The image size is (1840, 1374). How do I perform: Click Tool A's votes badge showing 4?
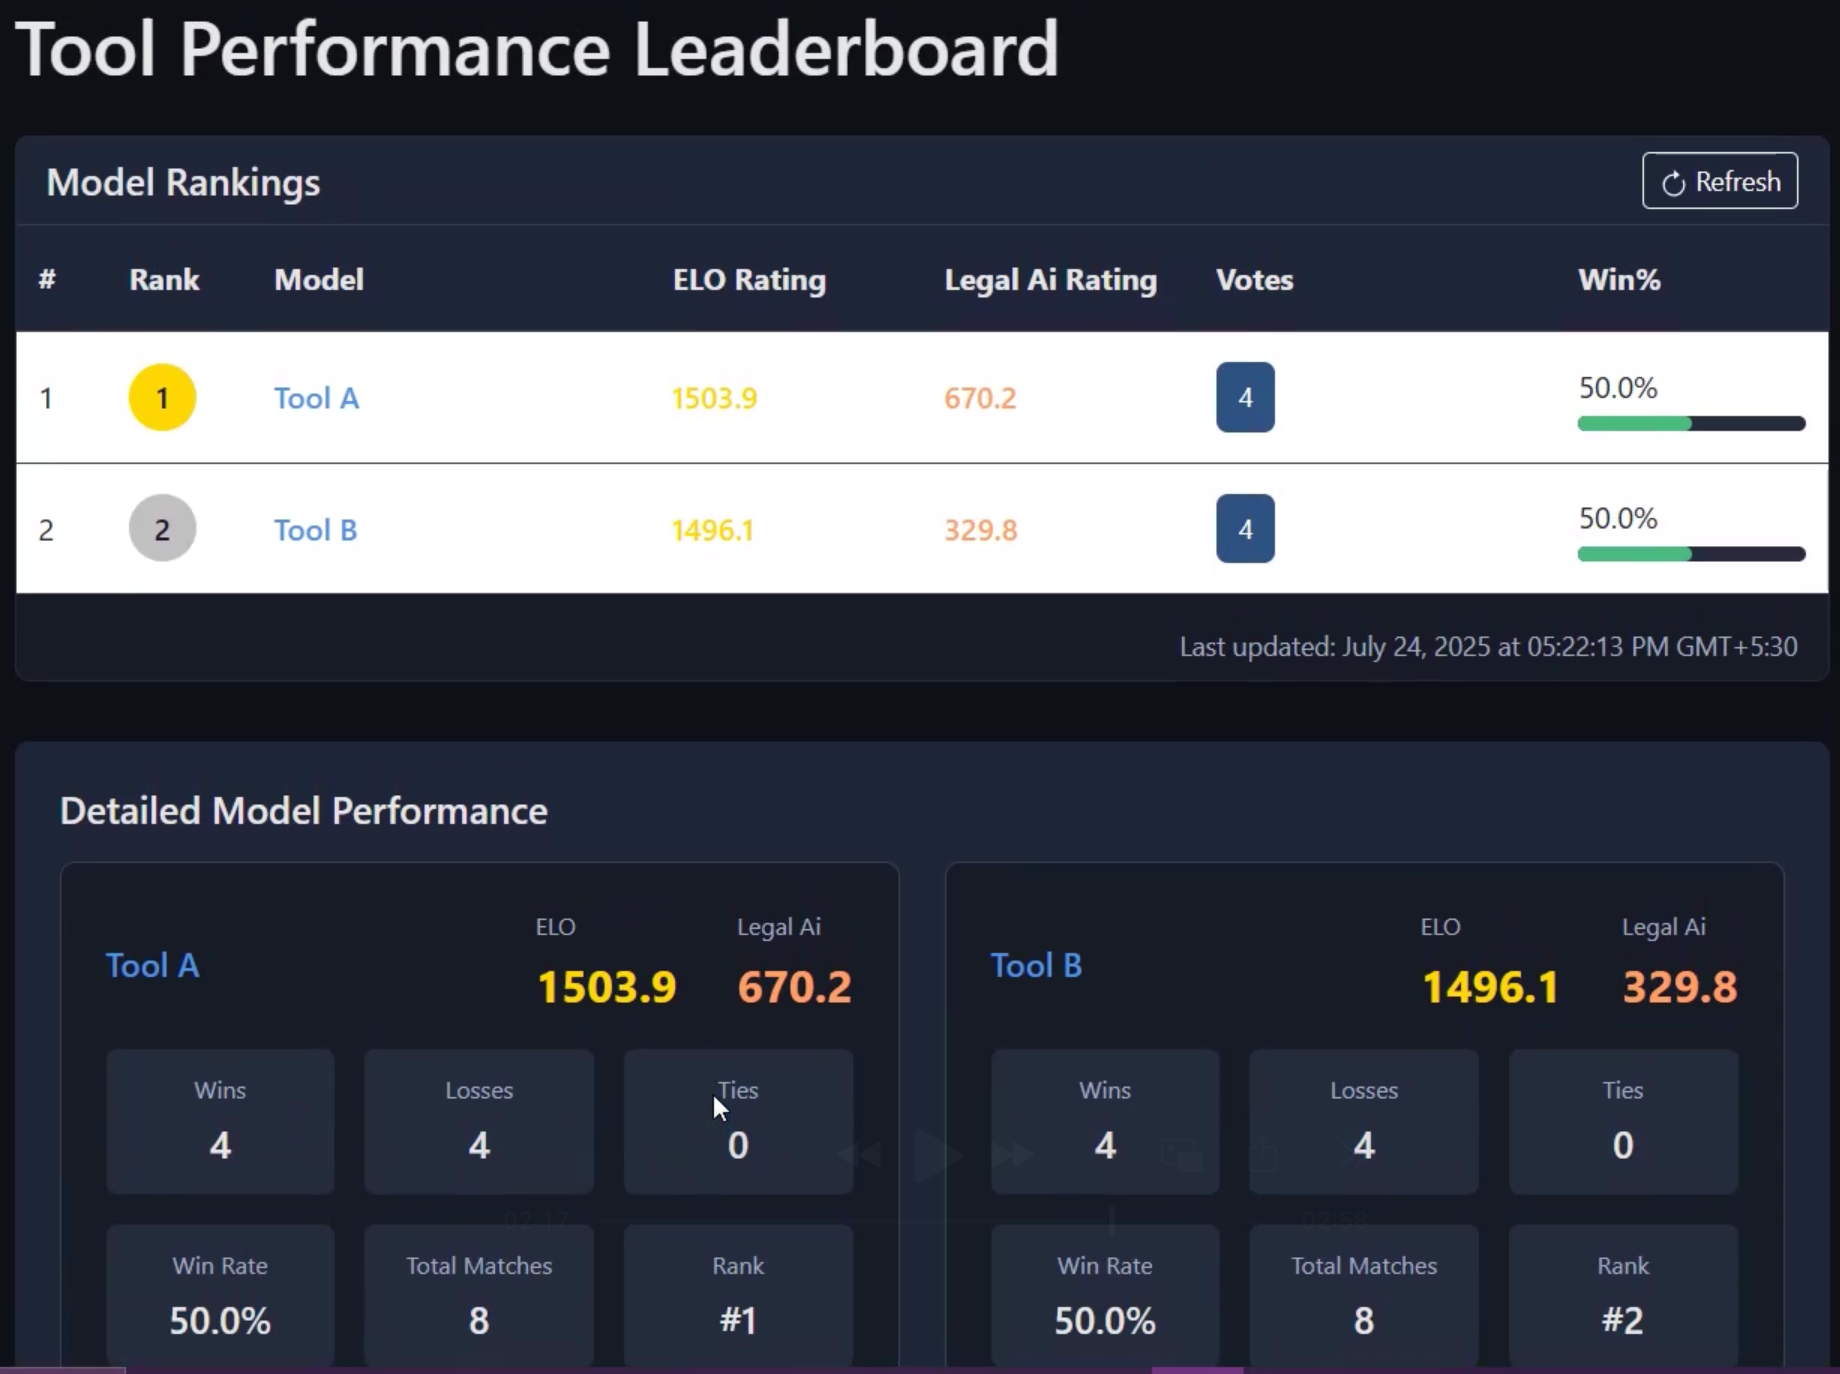click(1245, 397)
